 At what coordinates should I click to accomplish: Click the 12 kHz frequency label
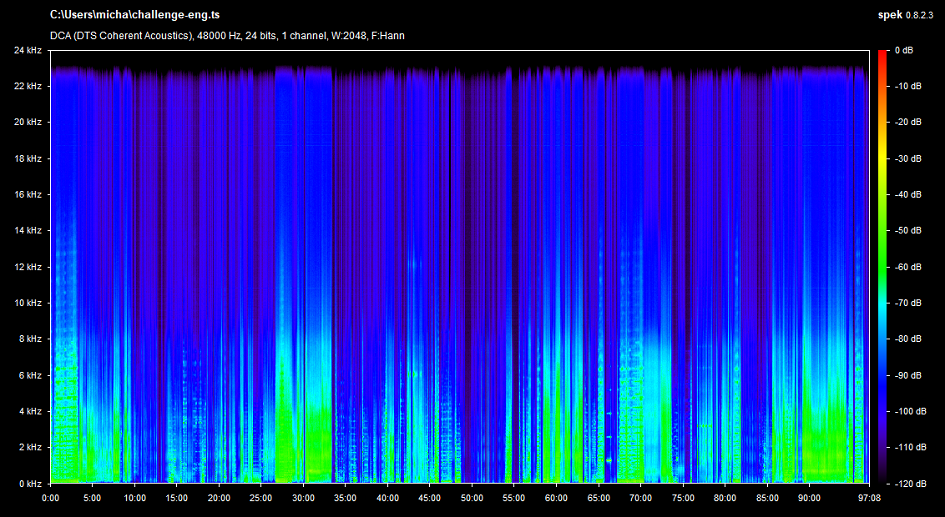pos(27,267)
